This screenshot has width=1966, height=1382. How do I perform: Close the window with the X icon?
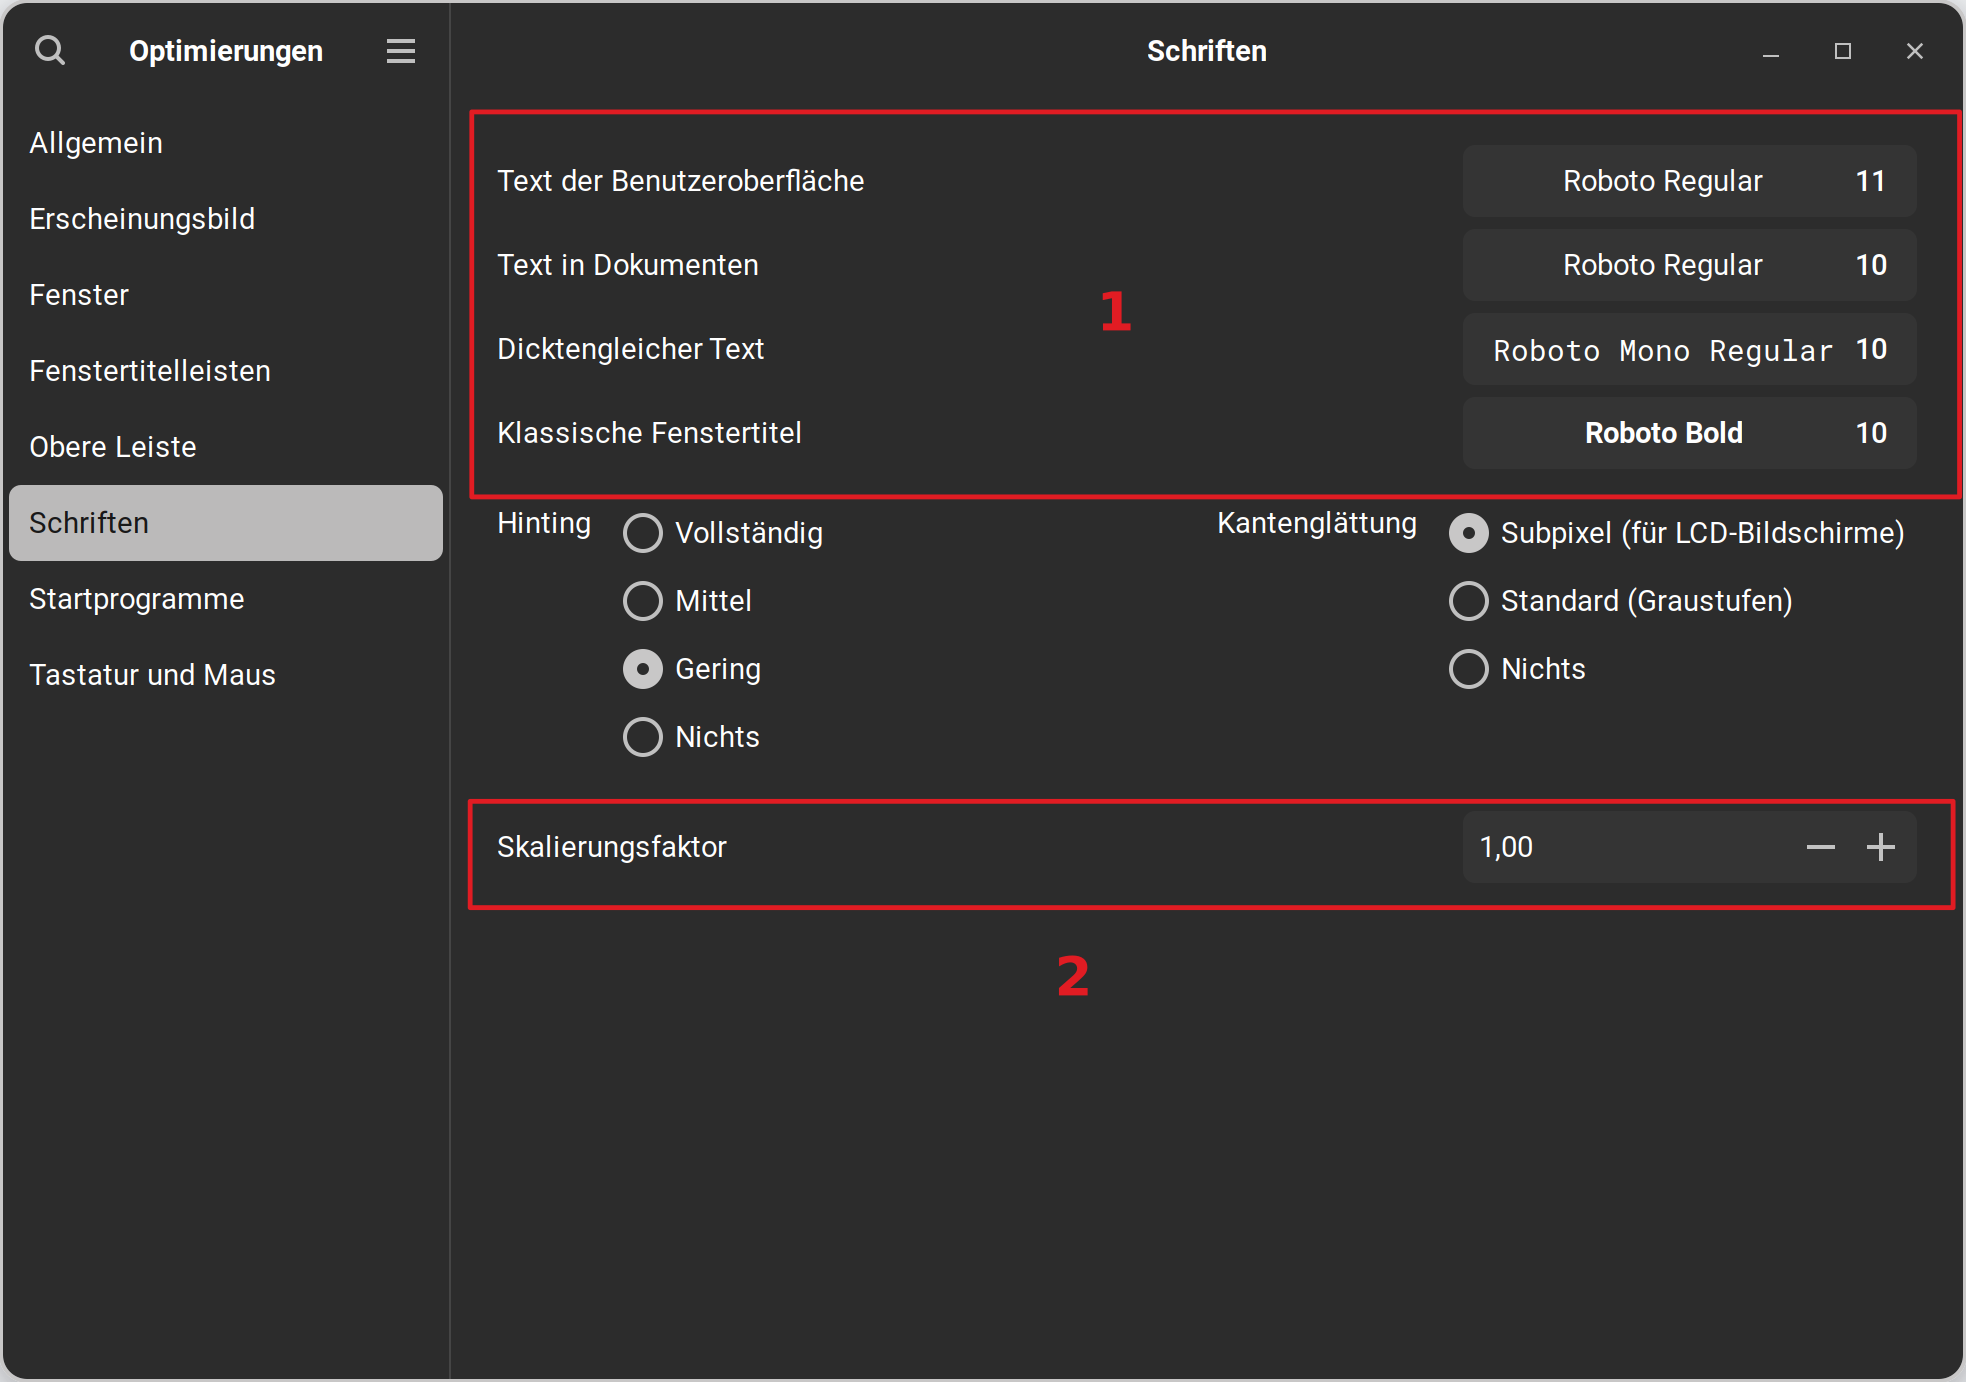pyautogui.click(x=1914, y=51)
